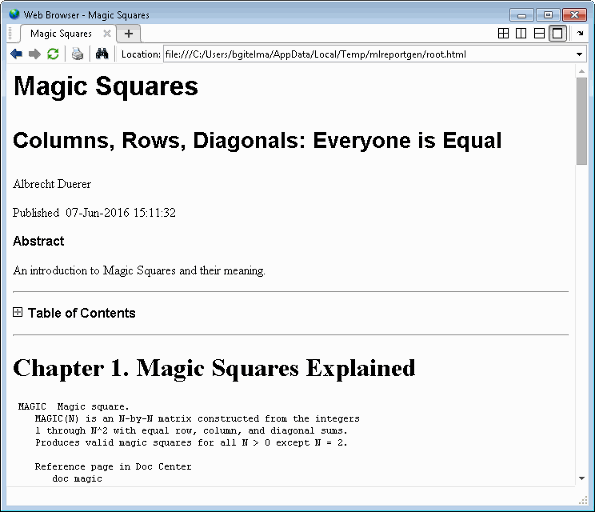Open a new tab with the plus button
Viewport: 595px width, 512px height.
(129, 34)
